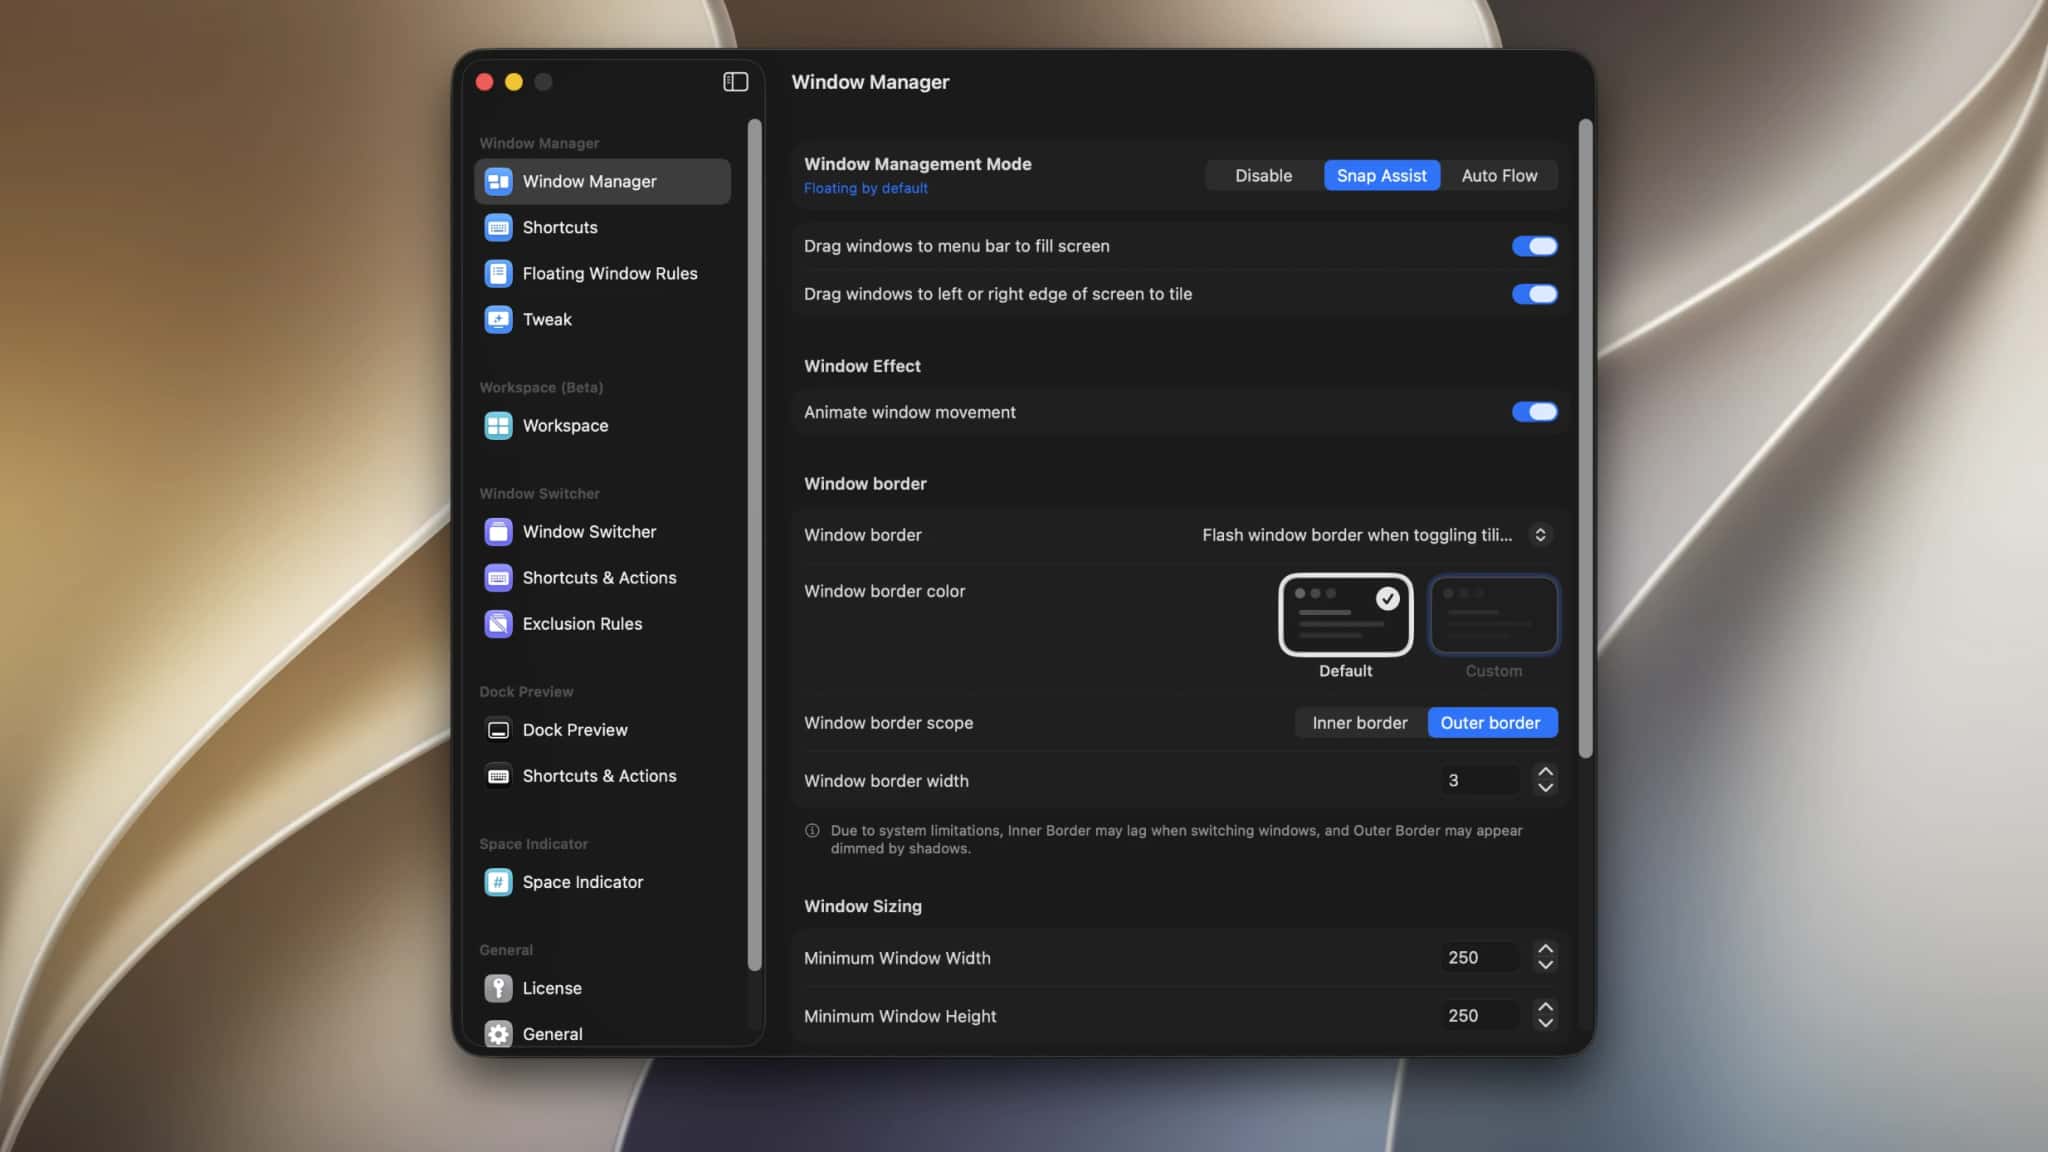Select Inner border scope option
This screenshot has height=1152, width=2048.
(1360, 722)
